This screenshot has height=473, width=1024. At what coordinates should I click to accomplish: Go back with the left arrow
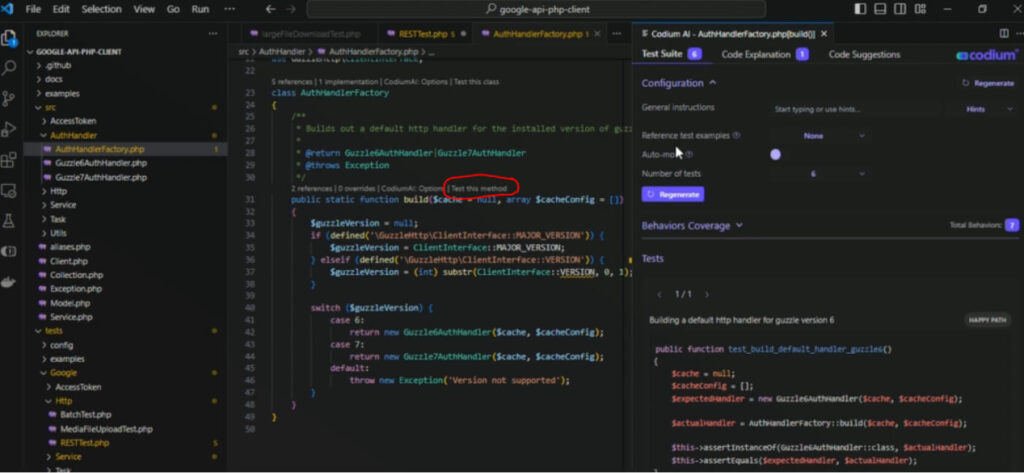pyautogui.click(x=271, y=9)
